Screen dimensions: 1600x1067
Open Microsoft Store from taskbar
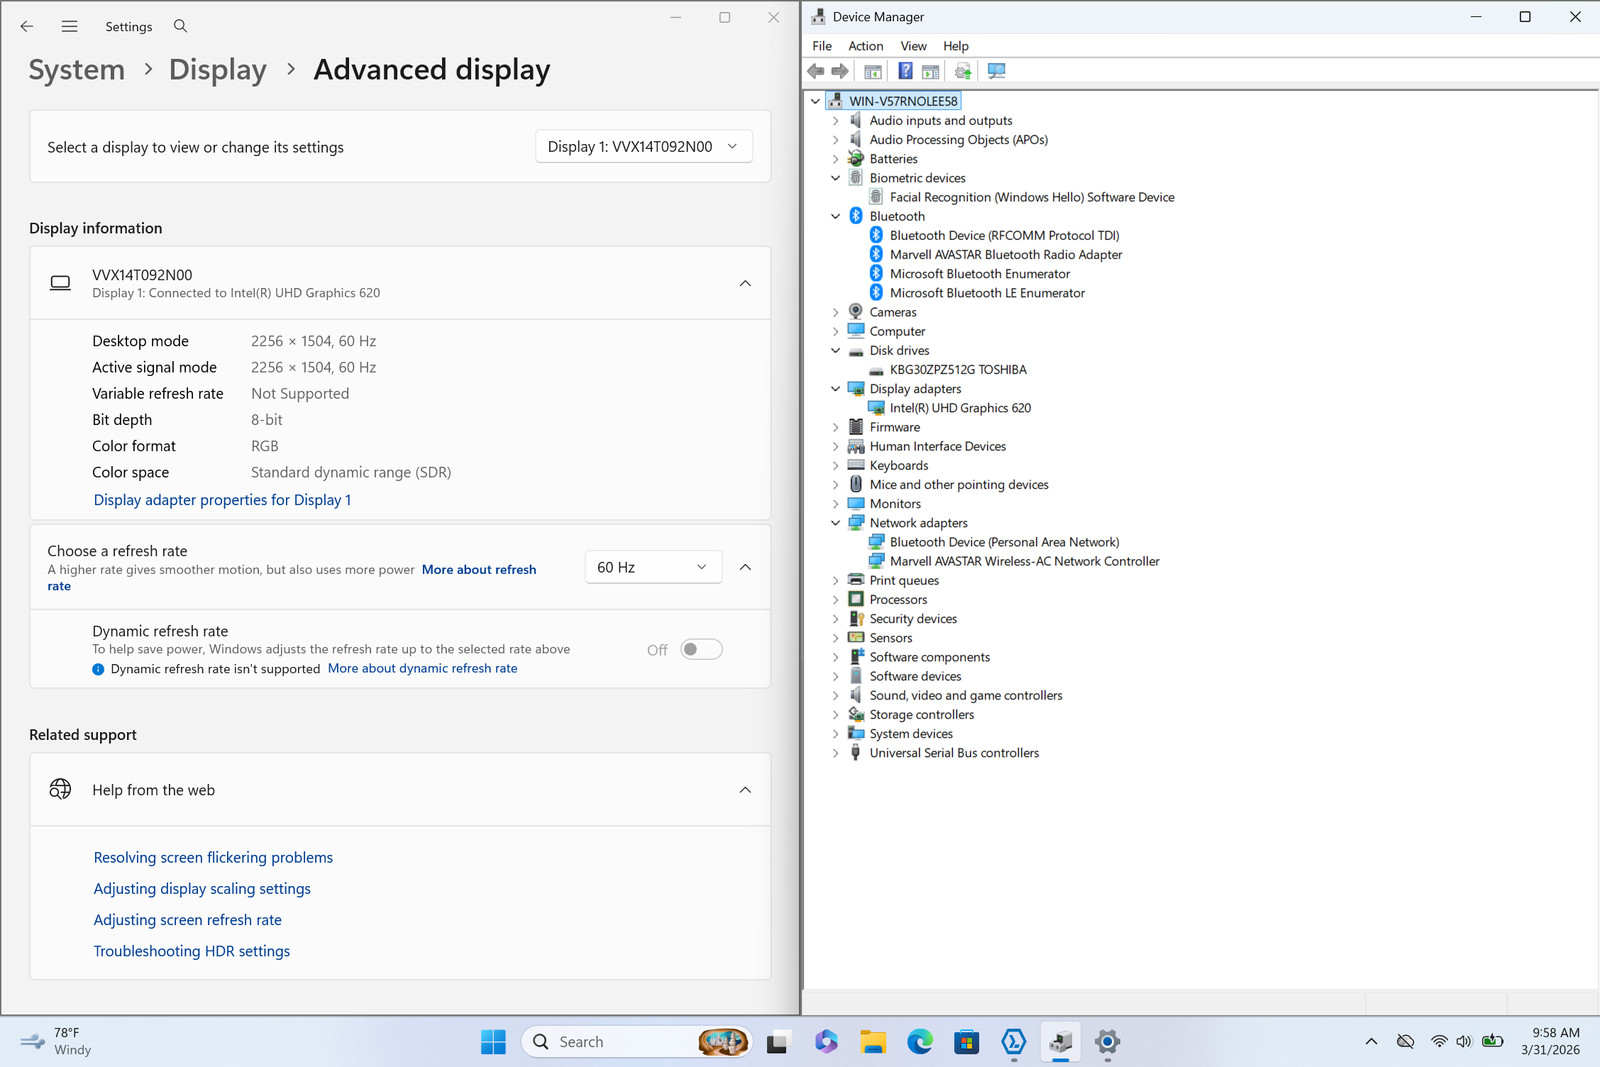click(x=967, y=1042)
